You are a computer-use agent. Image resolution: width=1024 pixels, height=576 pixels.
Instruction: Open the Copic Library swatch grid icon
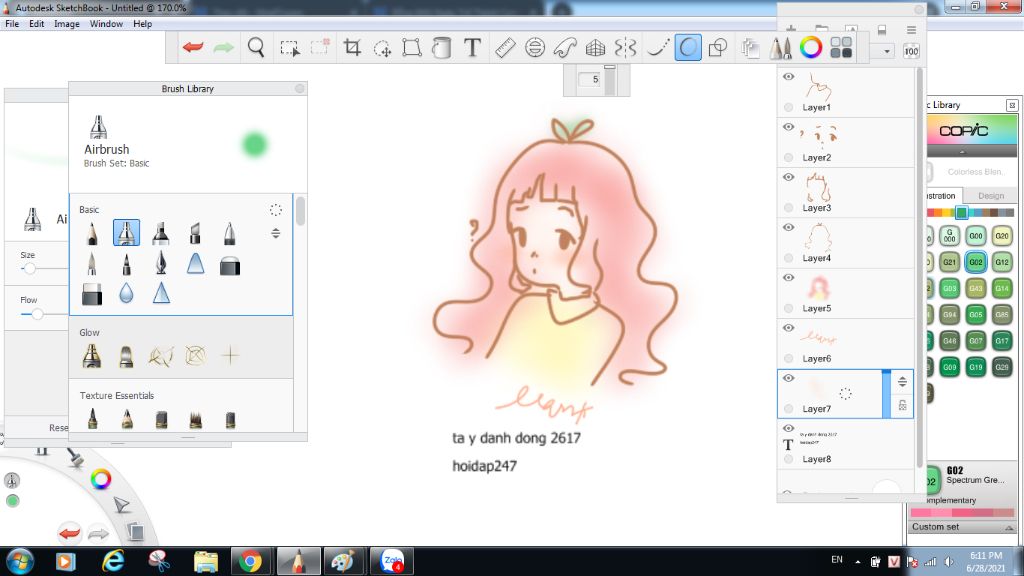coord(841,48)
